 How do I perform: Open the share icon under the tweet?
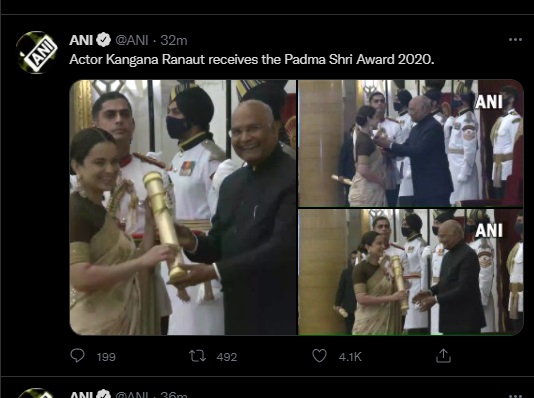coord(443,356)
